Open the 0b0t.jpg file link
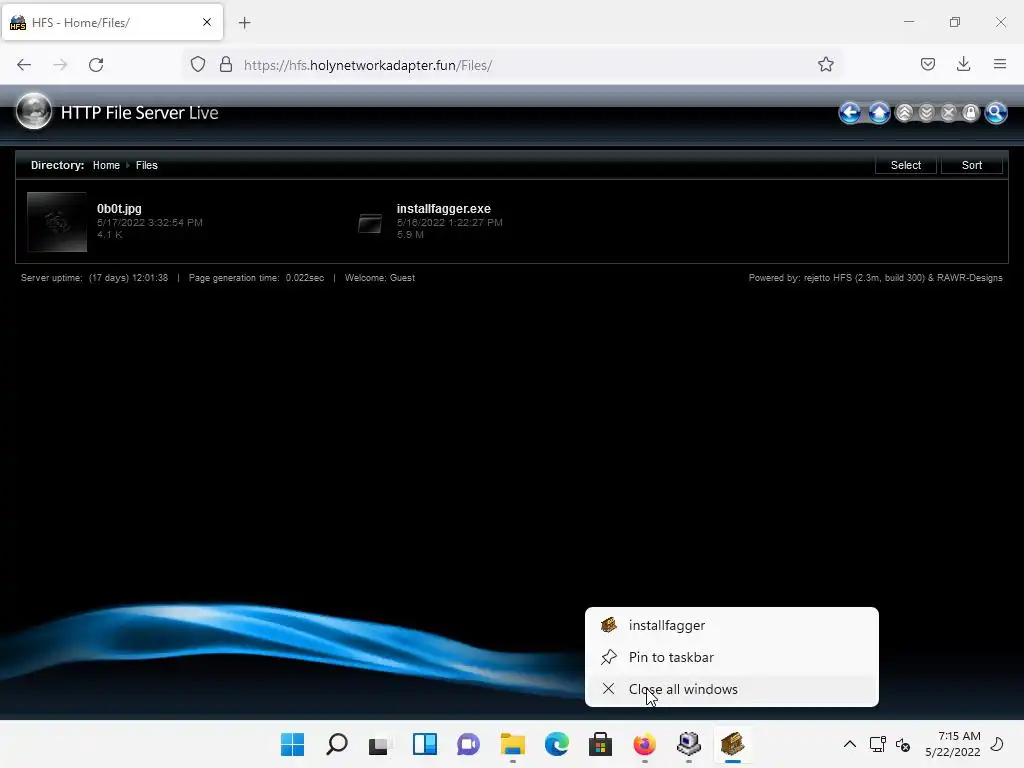Screen dimensions: 1024x768 coord(119,208)
